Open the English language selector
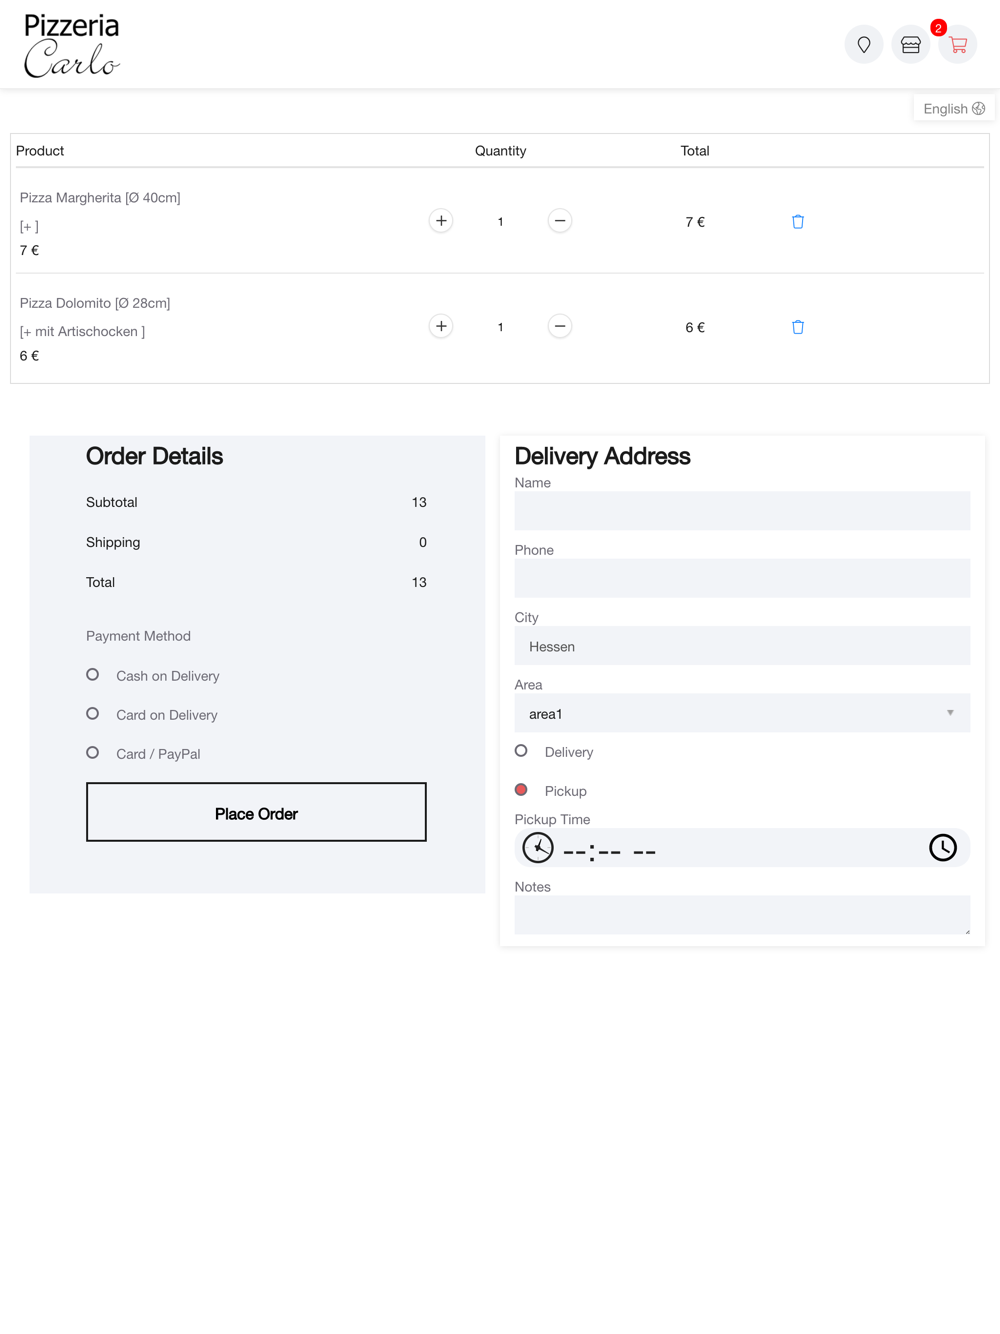The height and width of the screenshot is (1334, 1000). click(x=954, y=108)
